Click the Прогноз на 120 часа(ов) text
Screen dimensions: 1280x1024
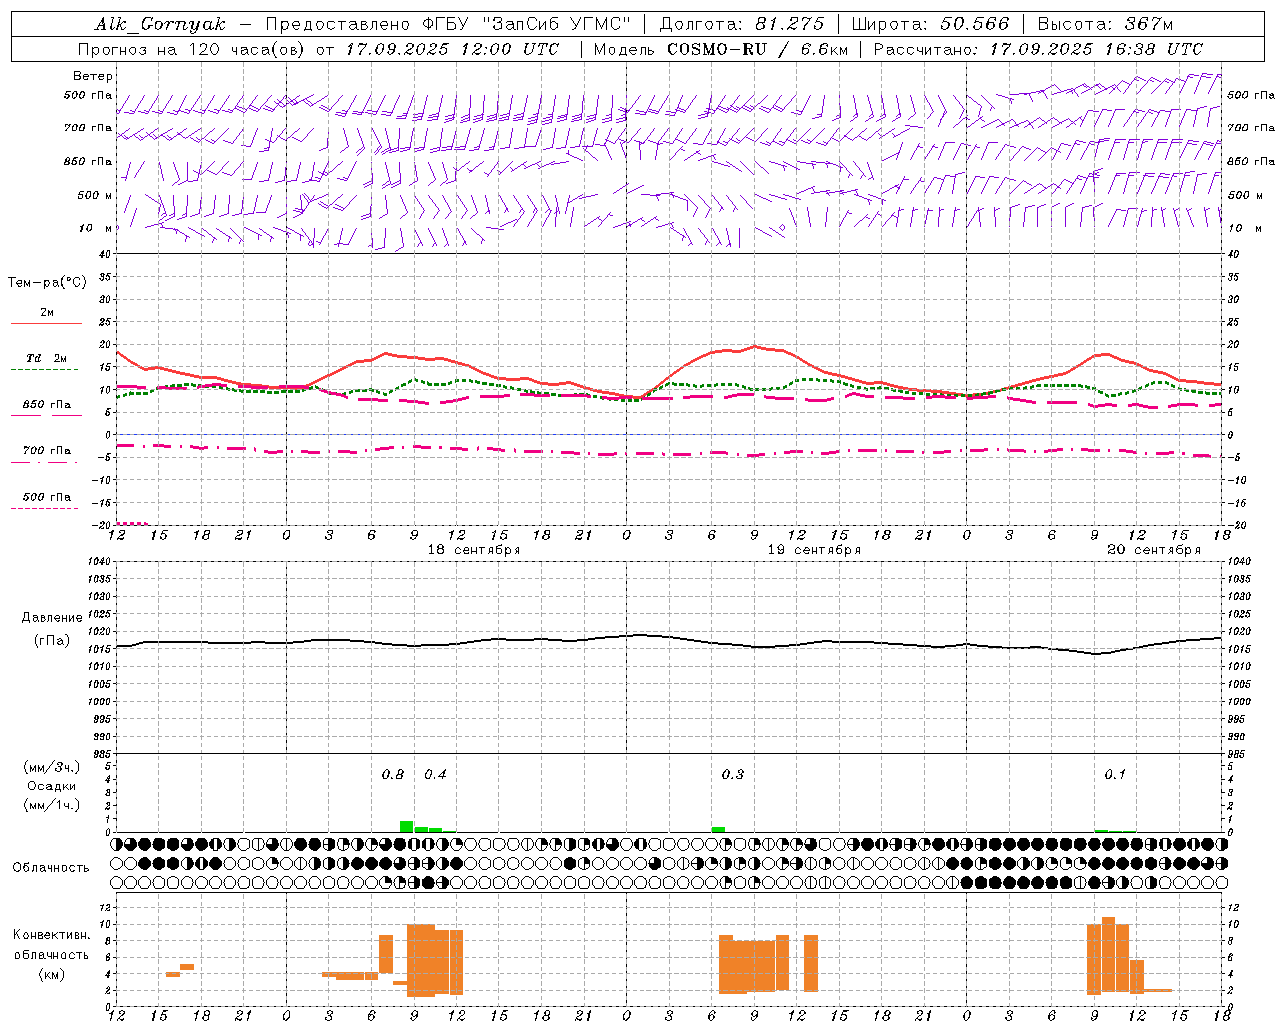coord(191,49)
